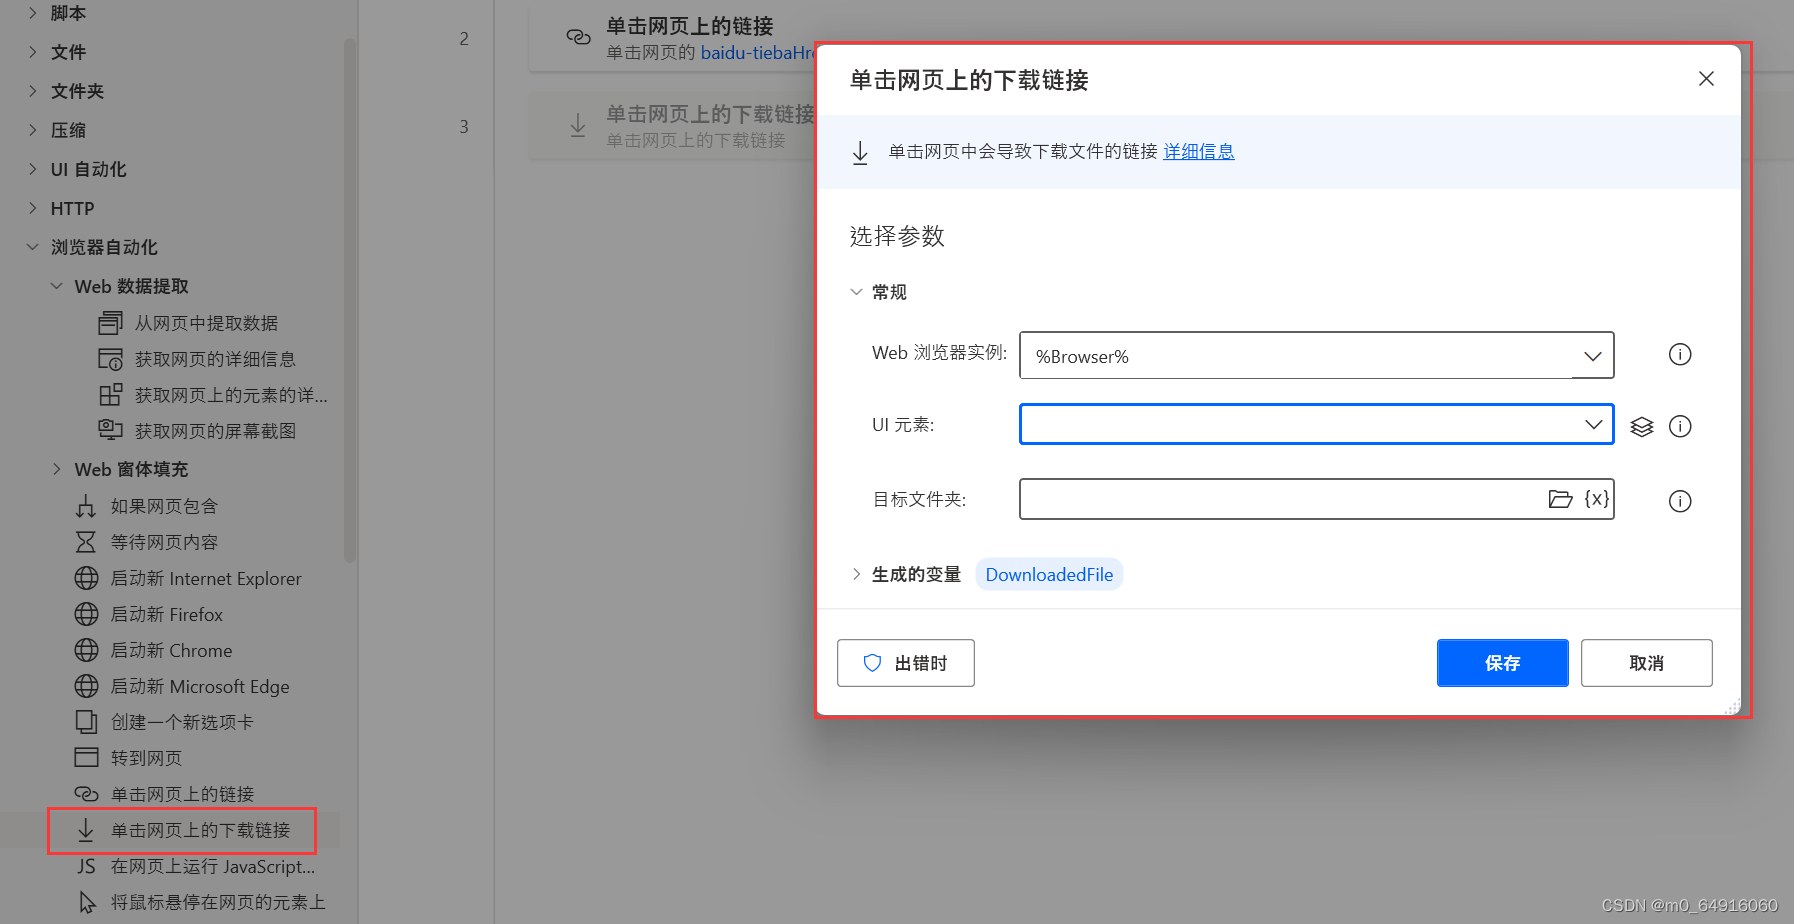Click the 保存 button

coord(1502,663)
